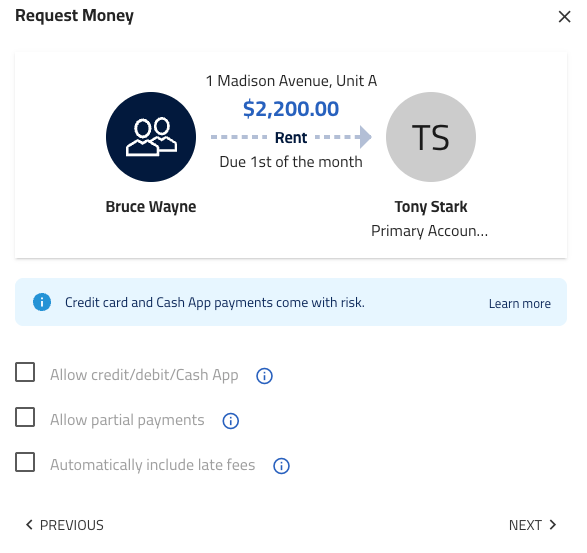Open info tooltip for late fees

281,466
